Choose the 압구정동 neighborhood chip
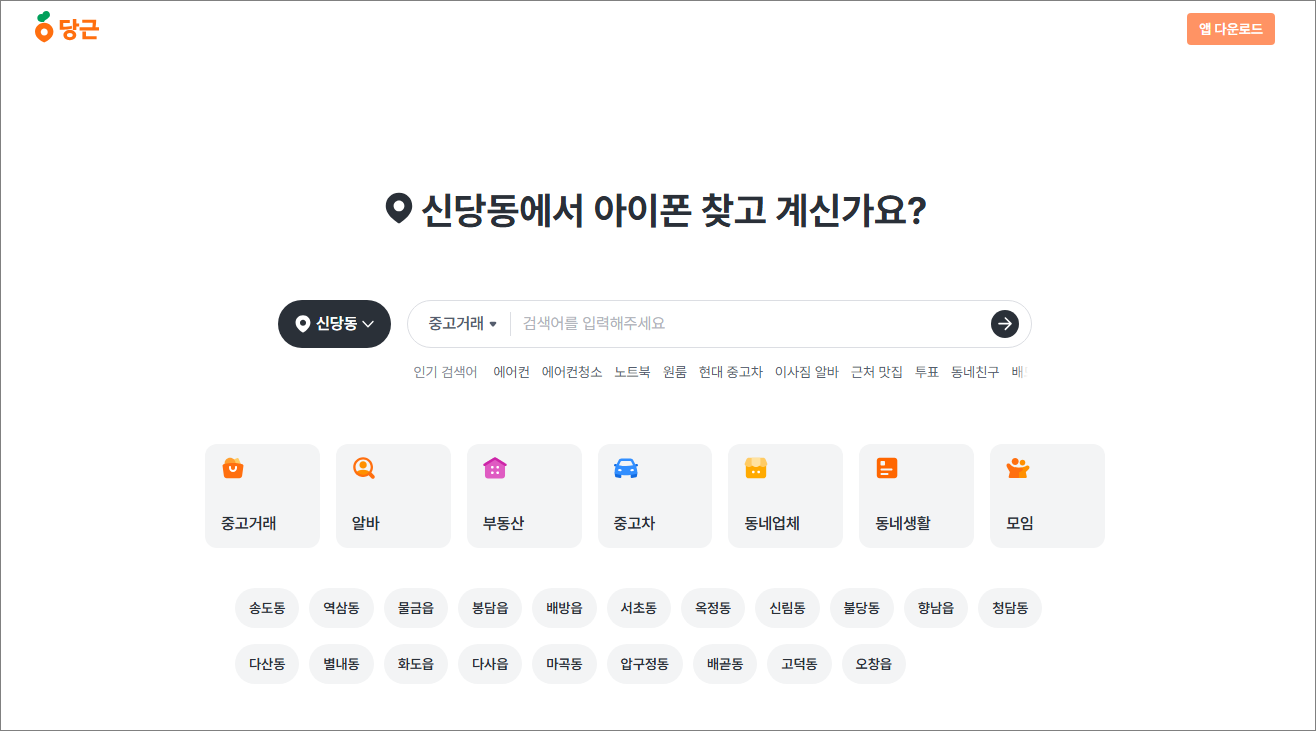Viewport: 1316px width, 731px height. click(645, 664)
